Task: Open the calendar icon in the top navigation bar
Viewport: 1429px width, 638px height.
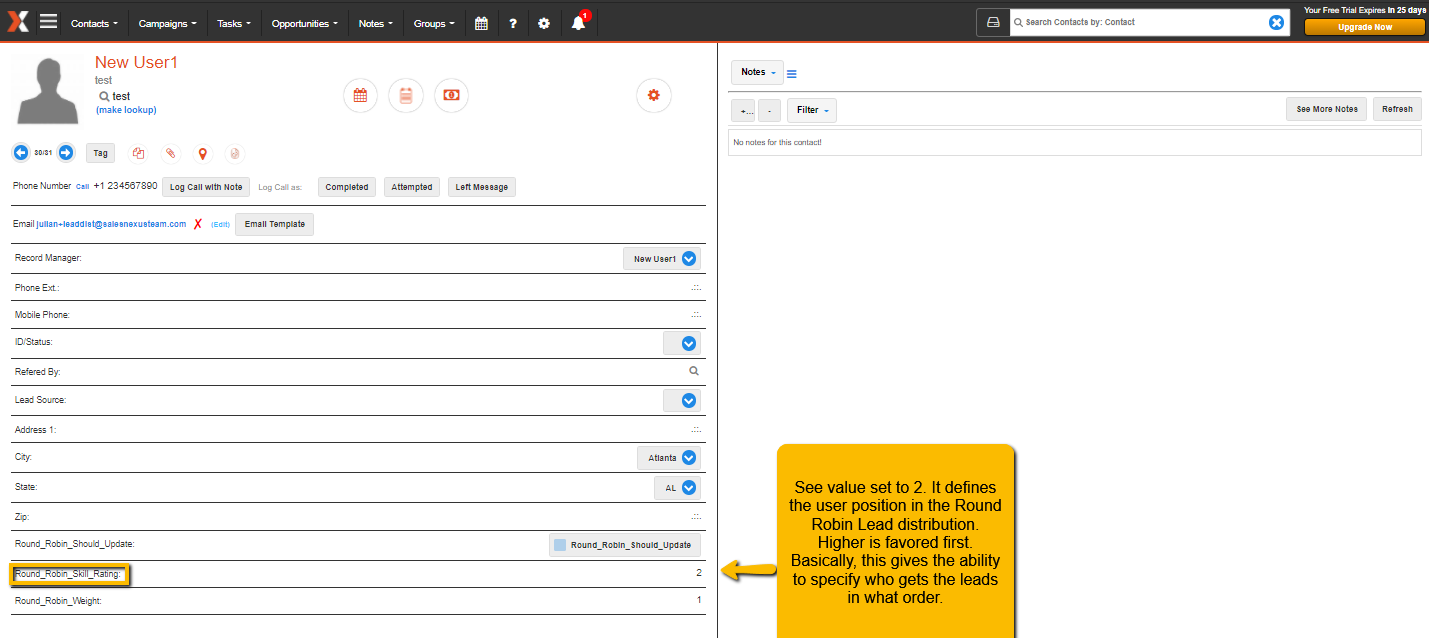Action: click(x=481, y=23)
